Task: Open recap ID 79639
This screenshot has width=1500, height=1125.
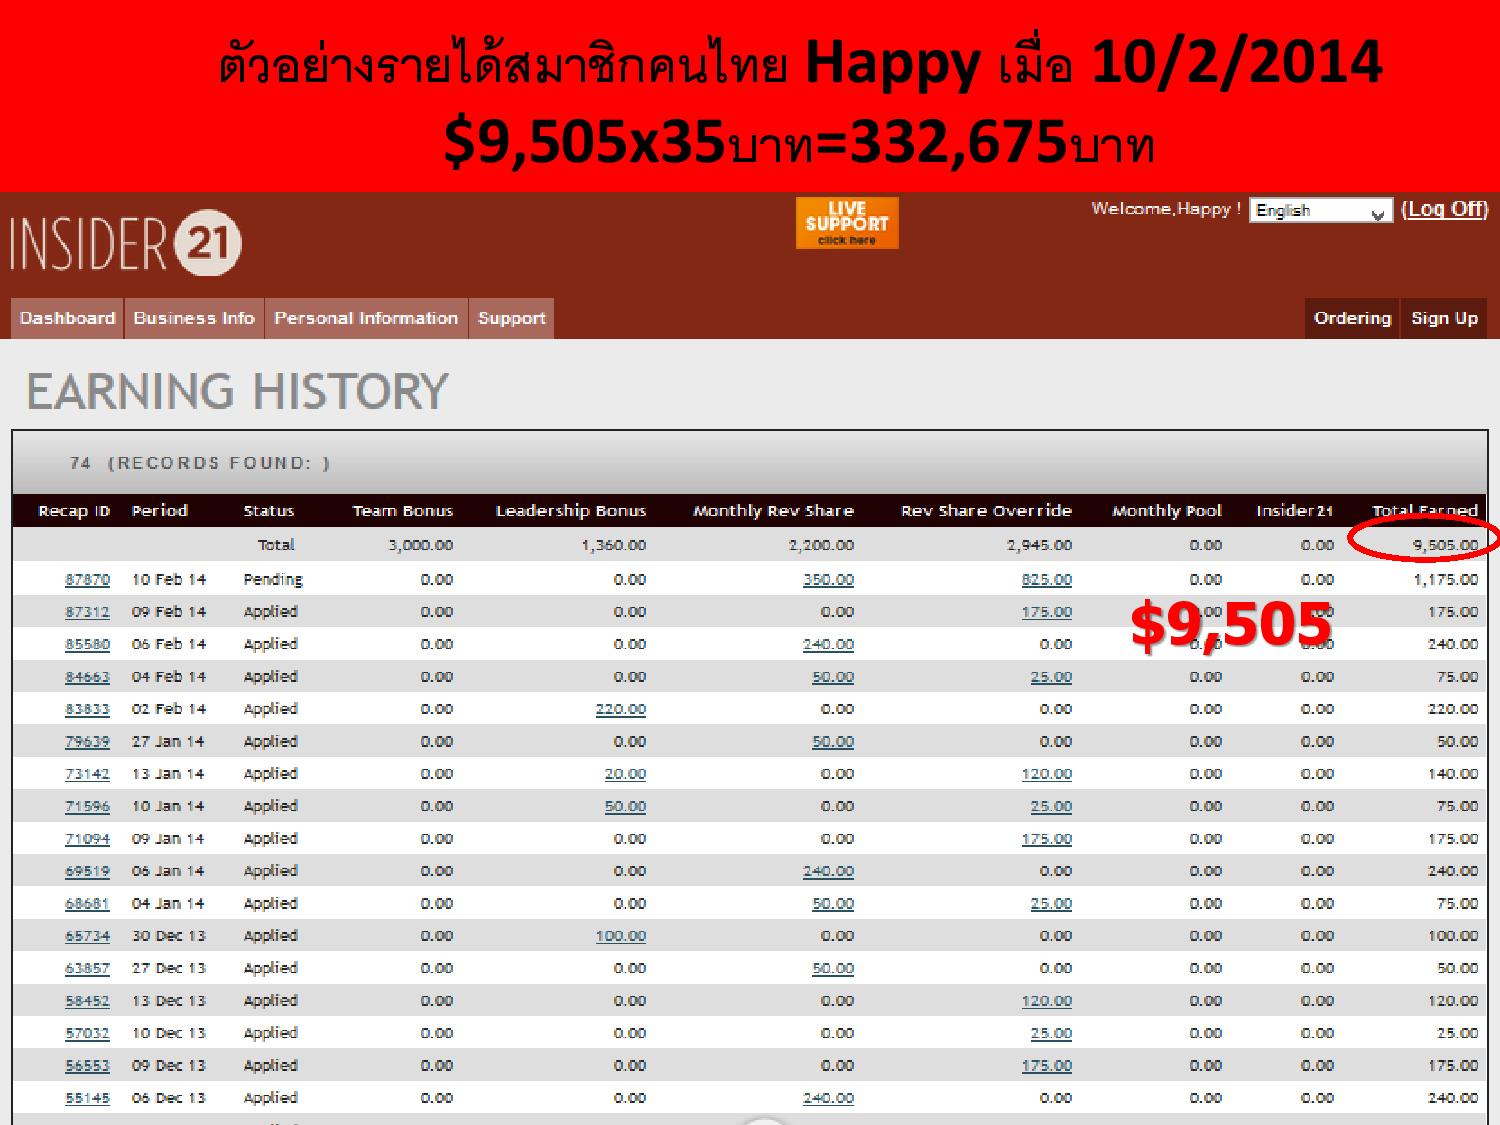Action: pyautogui.click(x=87, y=742)
